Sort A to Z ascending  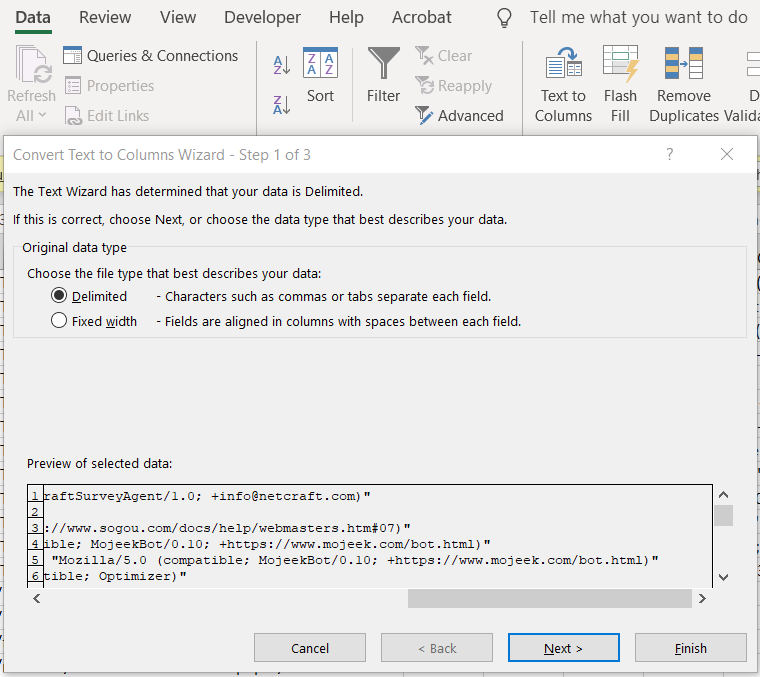coord(282,64)
